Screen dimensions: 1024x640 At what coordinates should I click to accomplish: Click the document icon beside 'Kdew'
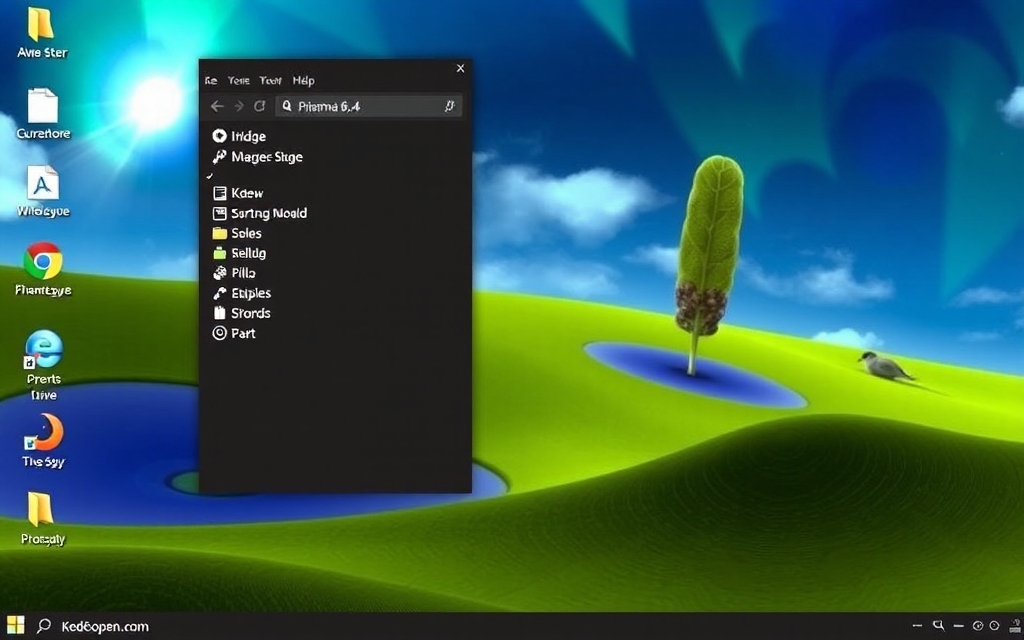[219, 193]
